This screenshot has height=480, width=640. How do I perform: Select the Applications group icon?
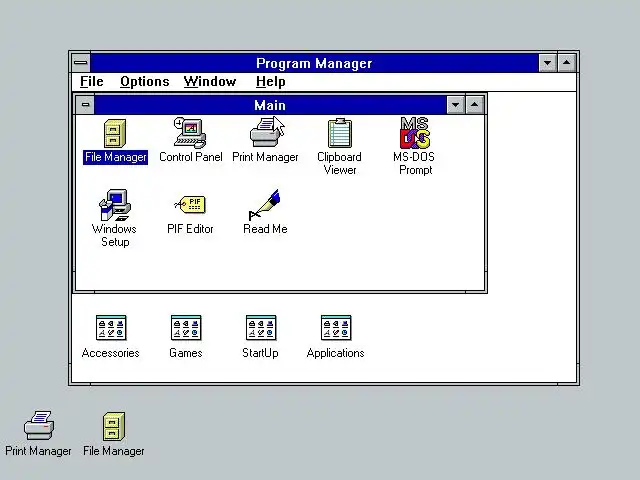point(336,327)
